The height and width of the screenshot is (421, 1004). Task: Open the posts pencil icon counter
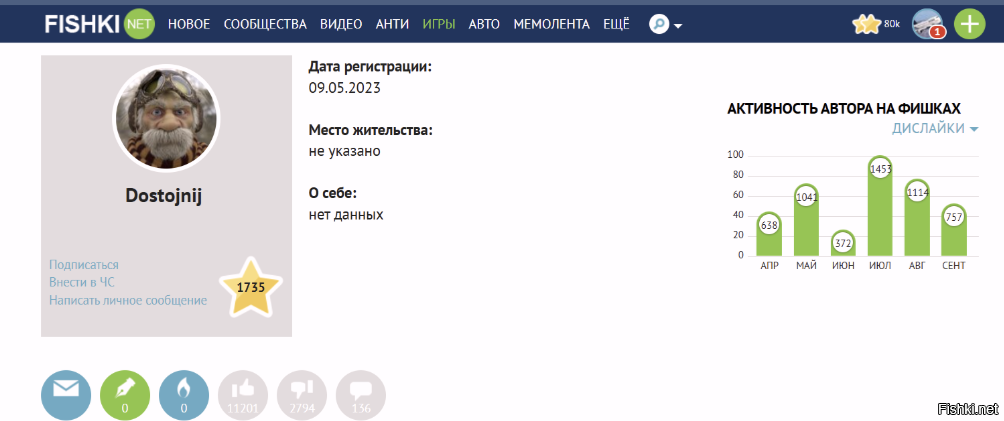coord(125,394)
